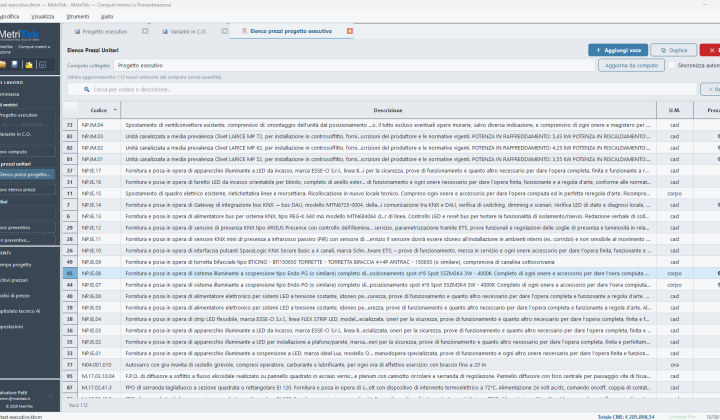Click the save floppy disk icon
The image size is (720, 420).
point(15,65)
